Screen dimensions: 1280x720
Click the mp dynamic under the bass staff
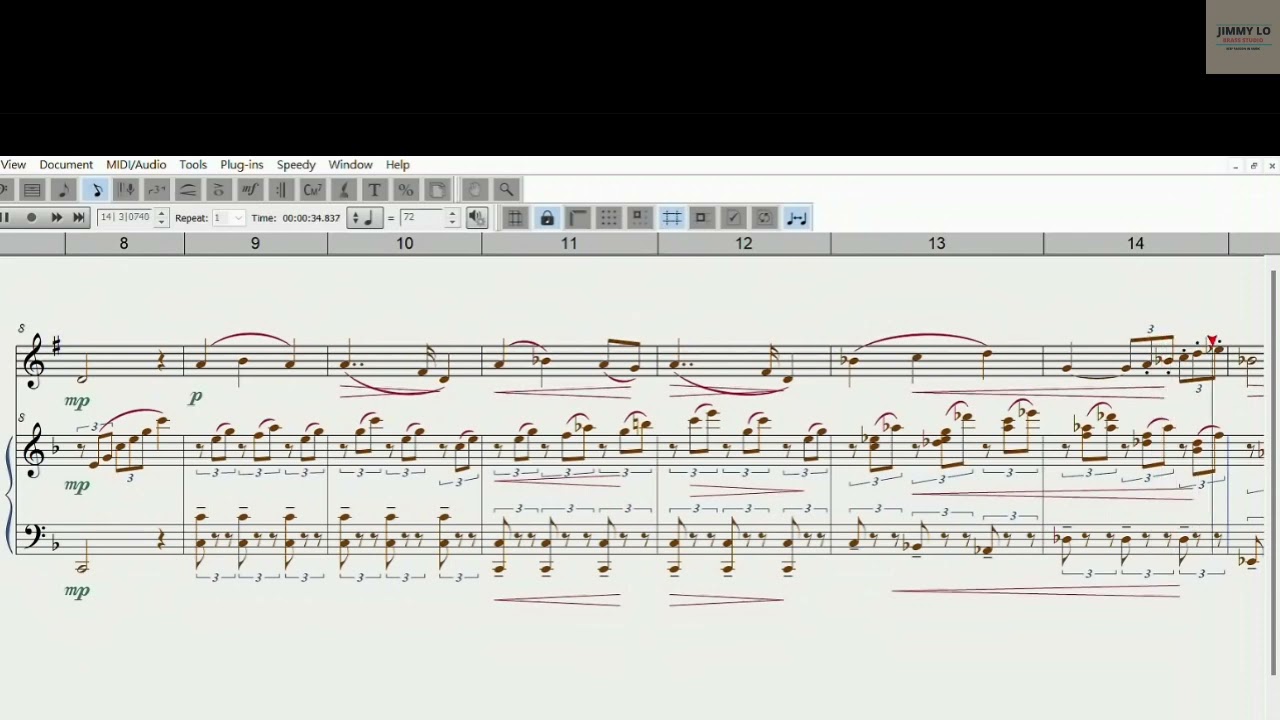[77, 591]
